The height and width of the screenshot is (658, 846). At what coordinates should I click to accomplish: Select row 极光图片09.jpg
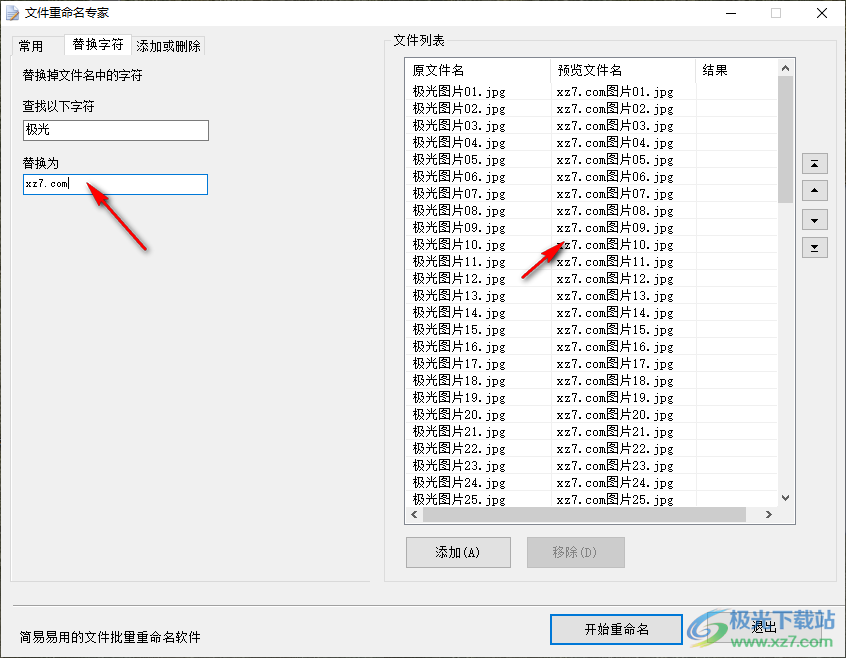click(591, 228)
